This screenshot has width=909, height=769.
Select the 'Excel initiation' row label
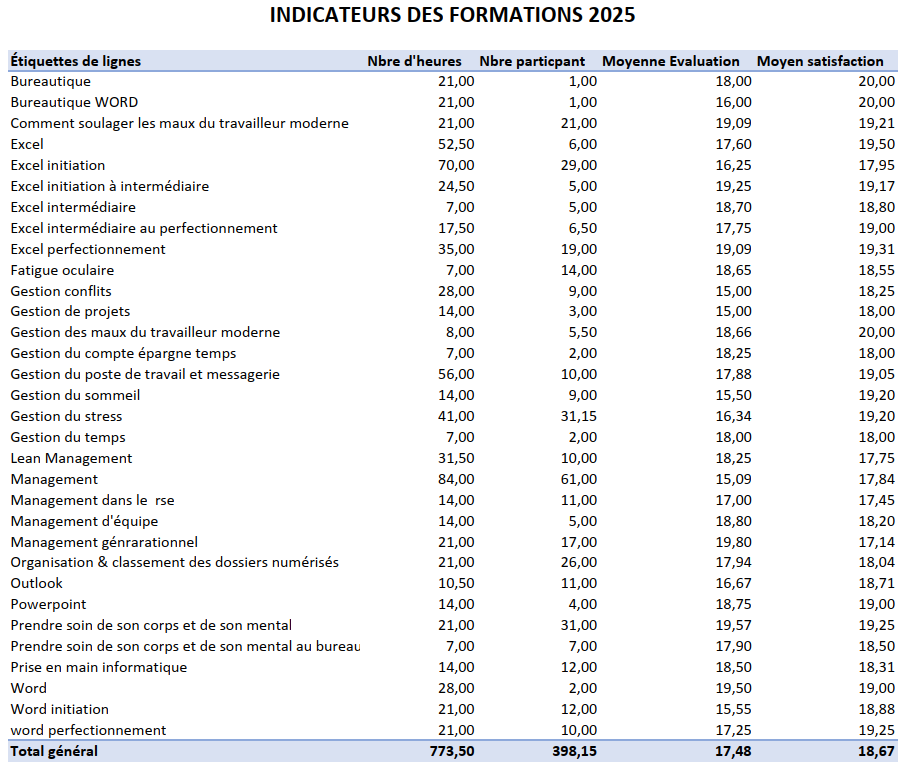[58, 165]
